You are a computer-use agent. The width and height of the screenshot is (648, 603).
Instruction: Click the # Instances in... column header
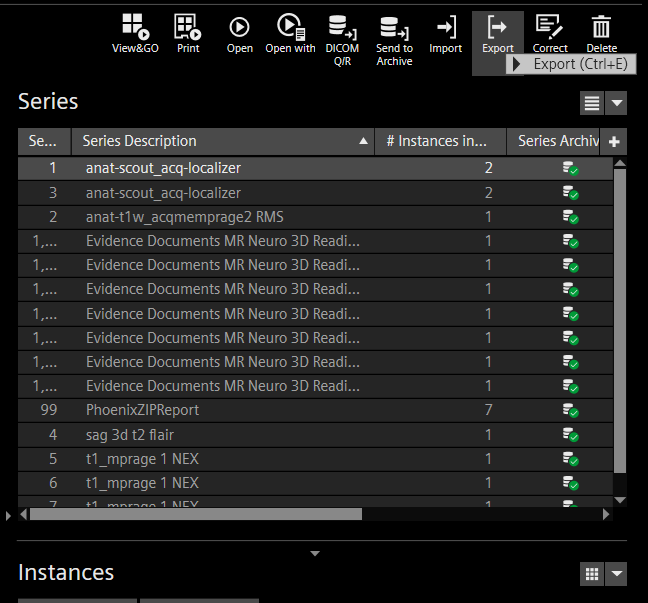click(x=441, y=142)
